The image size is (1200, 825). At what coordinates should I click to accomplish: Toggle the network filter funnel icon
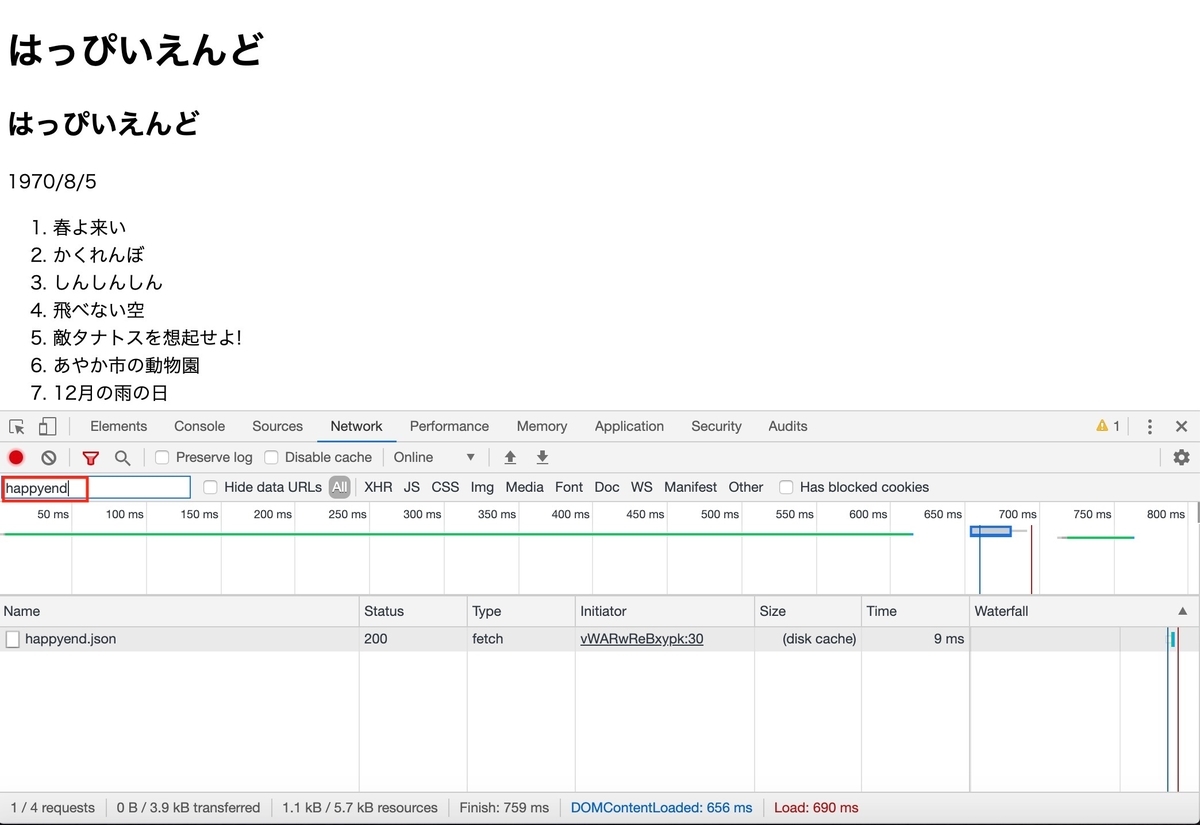91,458
